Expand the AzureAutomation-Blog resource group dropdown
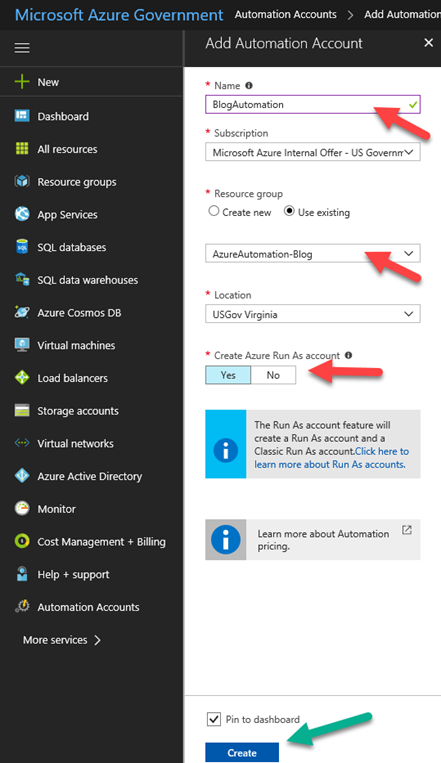Viewport: 441px width, 763px height. click(312, 254)
